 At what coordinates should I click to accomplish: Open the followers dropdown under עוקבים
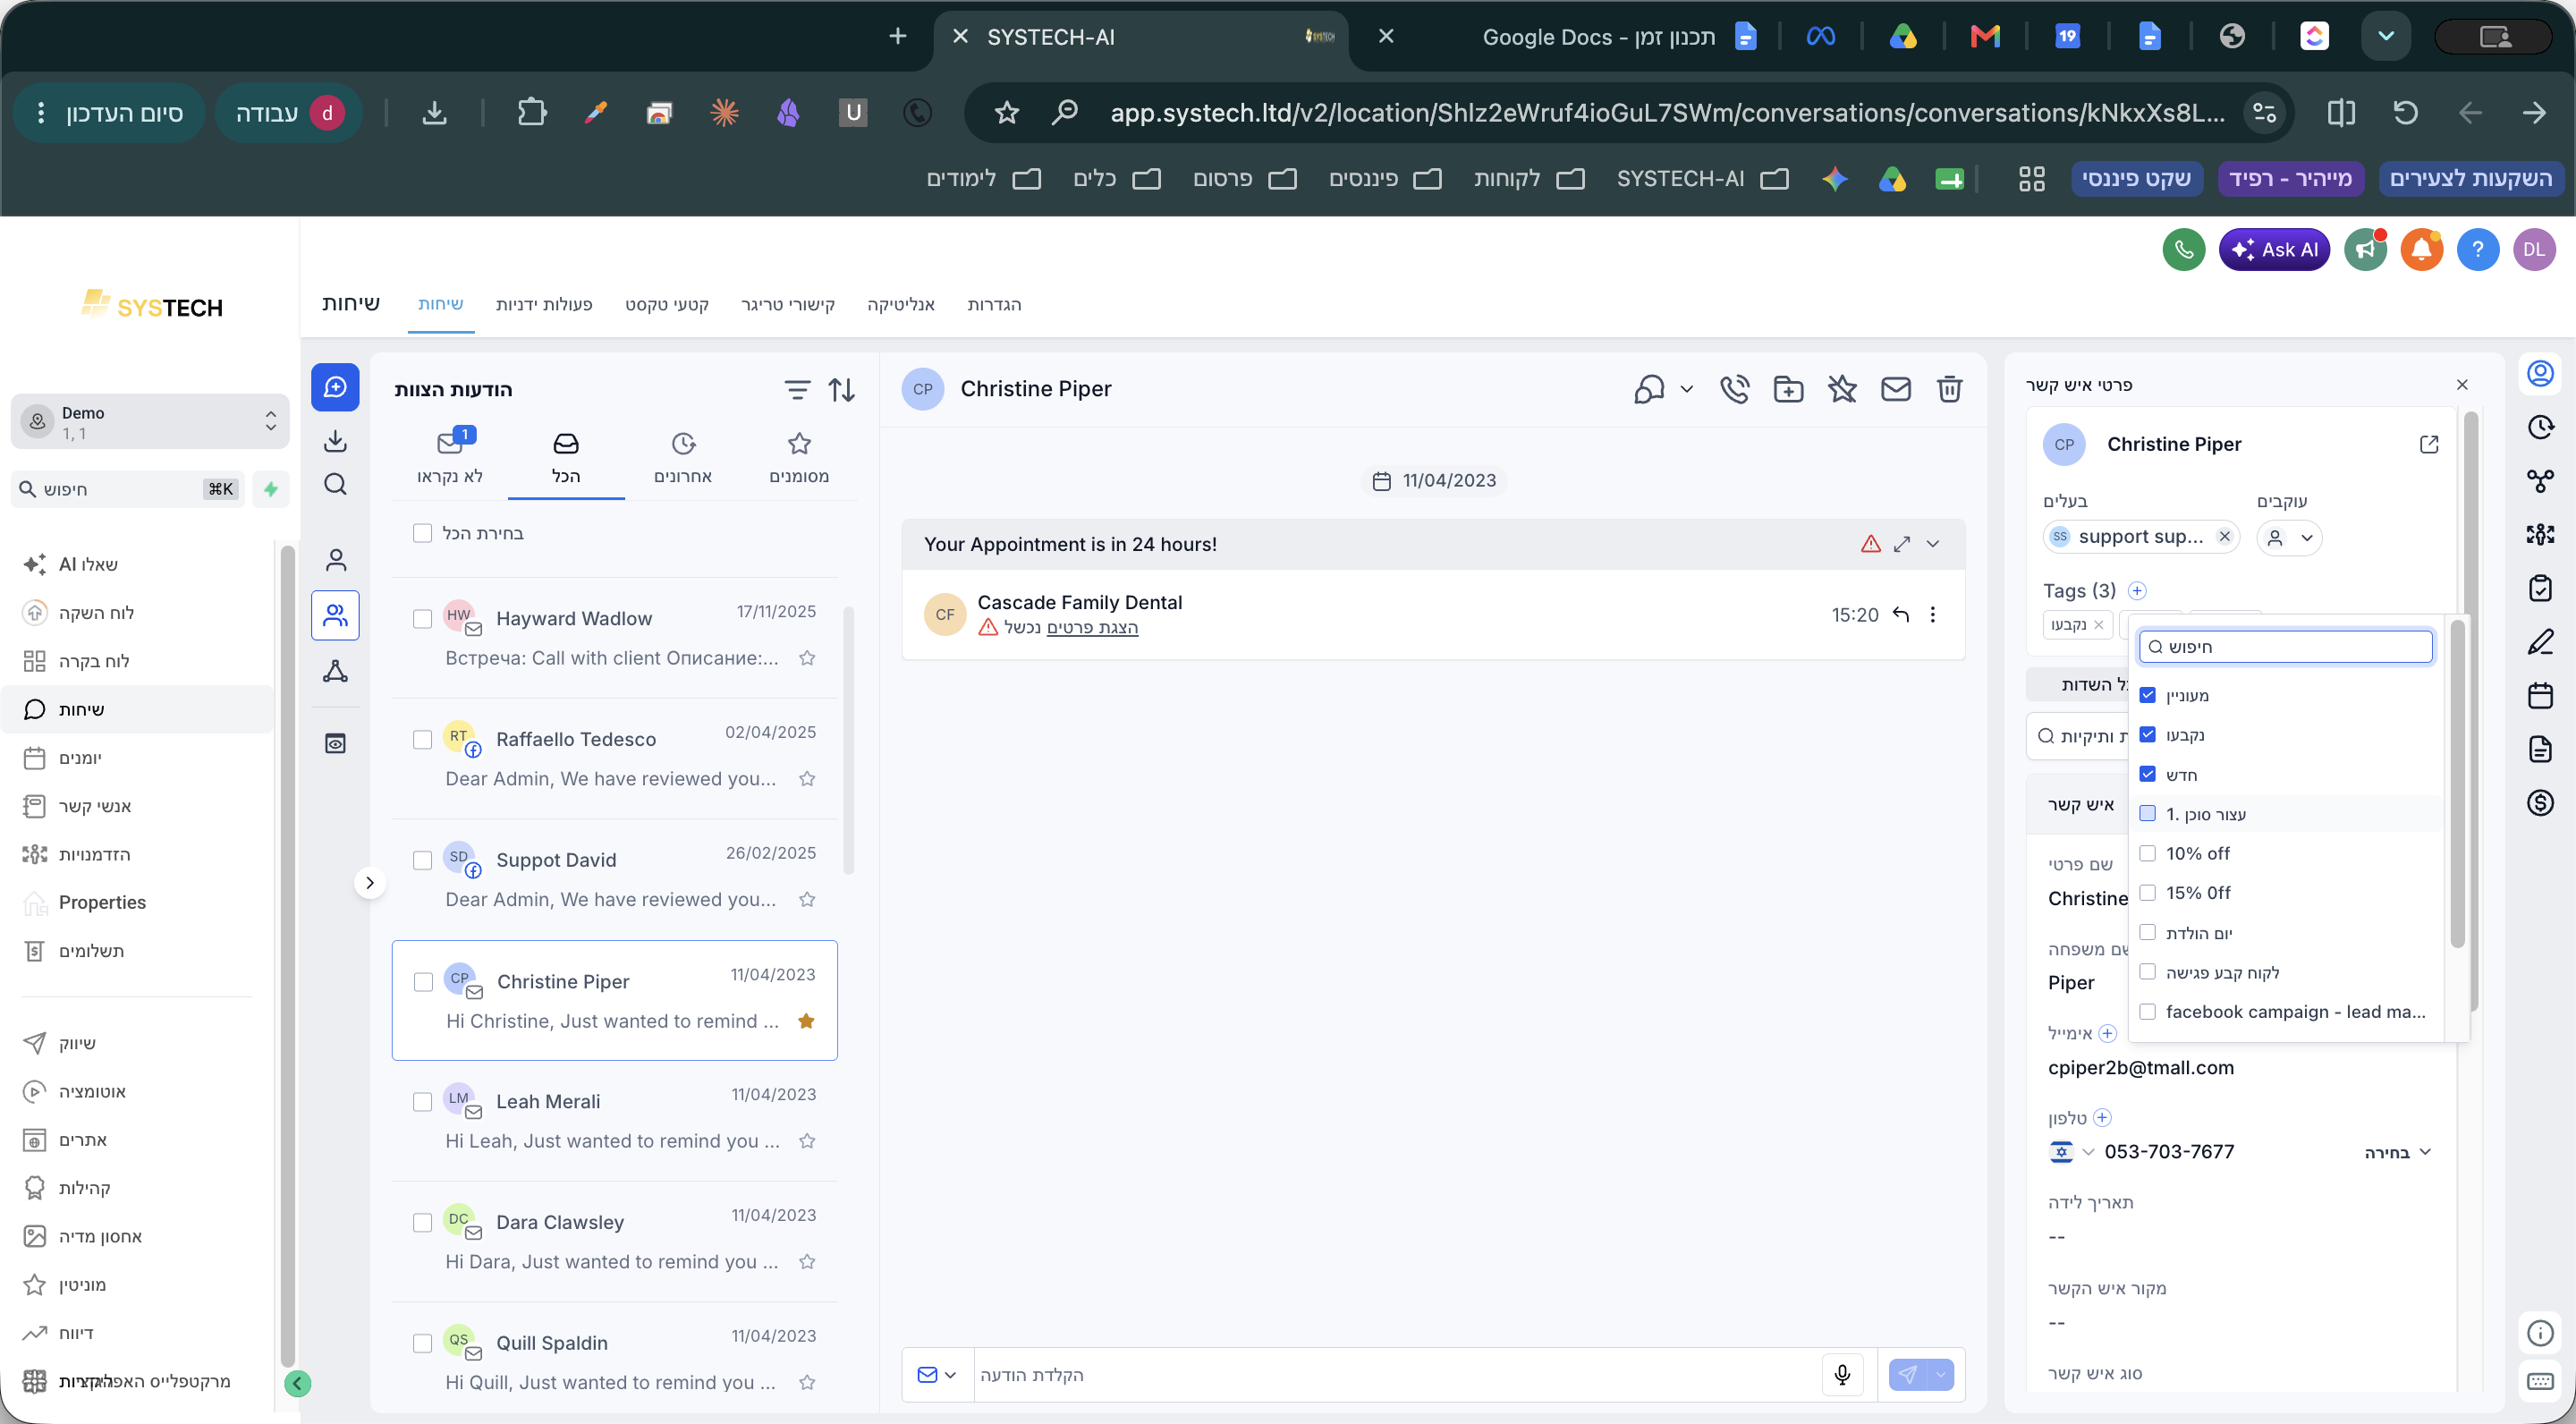pyautogui.click(x=2289, y=537)
